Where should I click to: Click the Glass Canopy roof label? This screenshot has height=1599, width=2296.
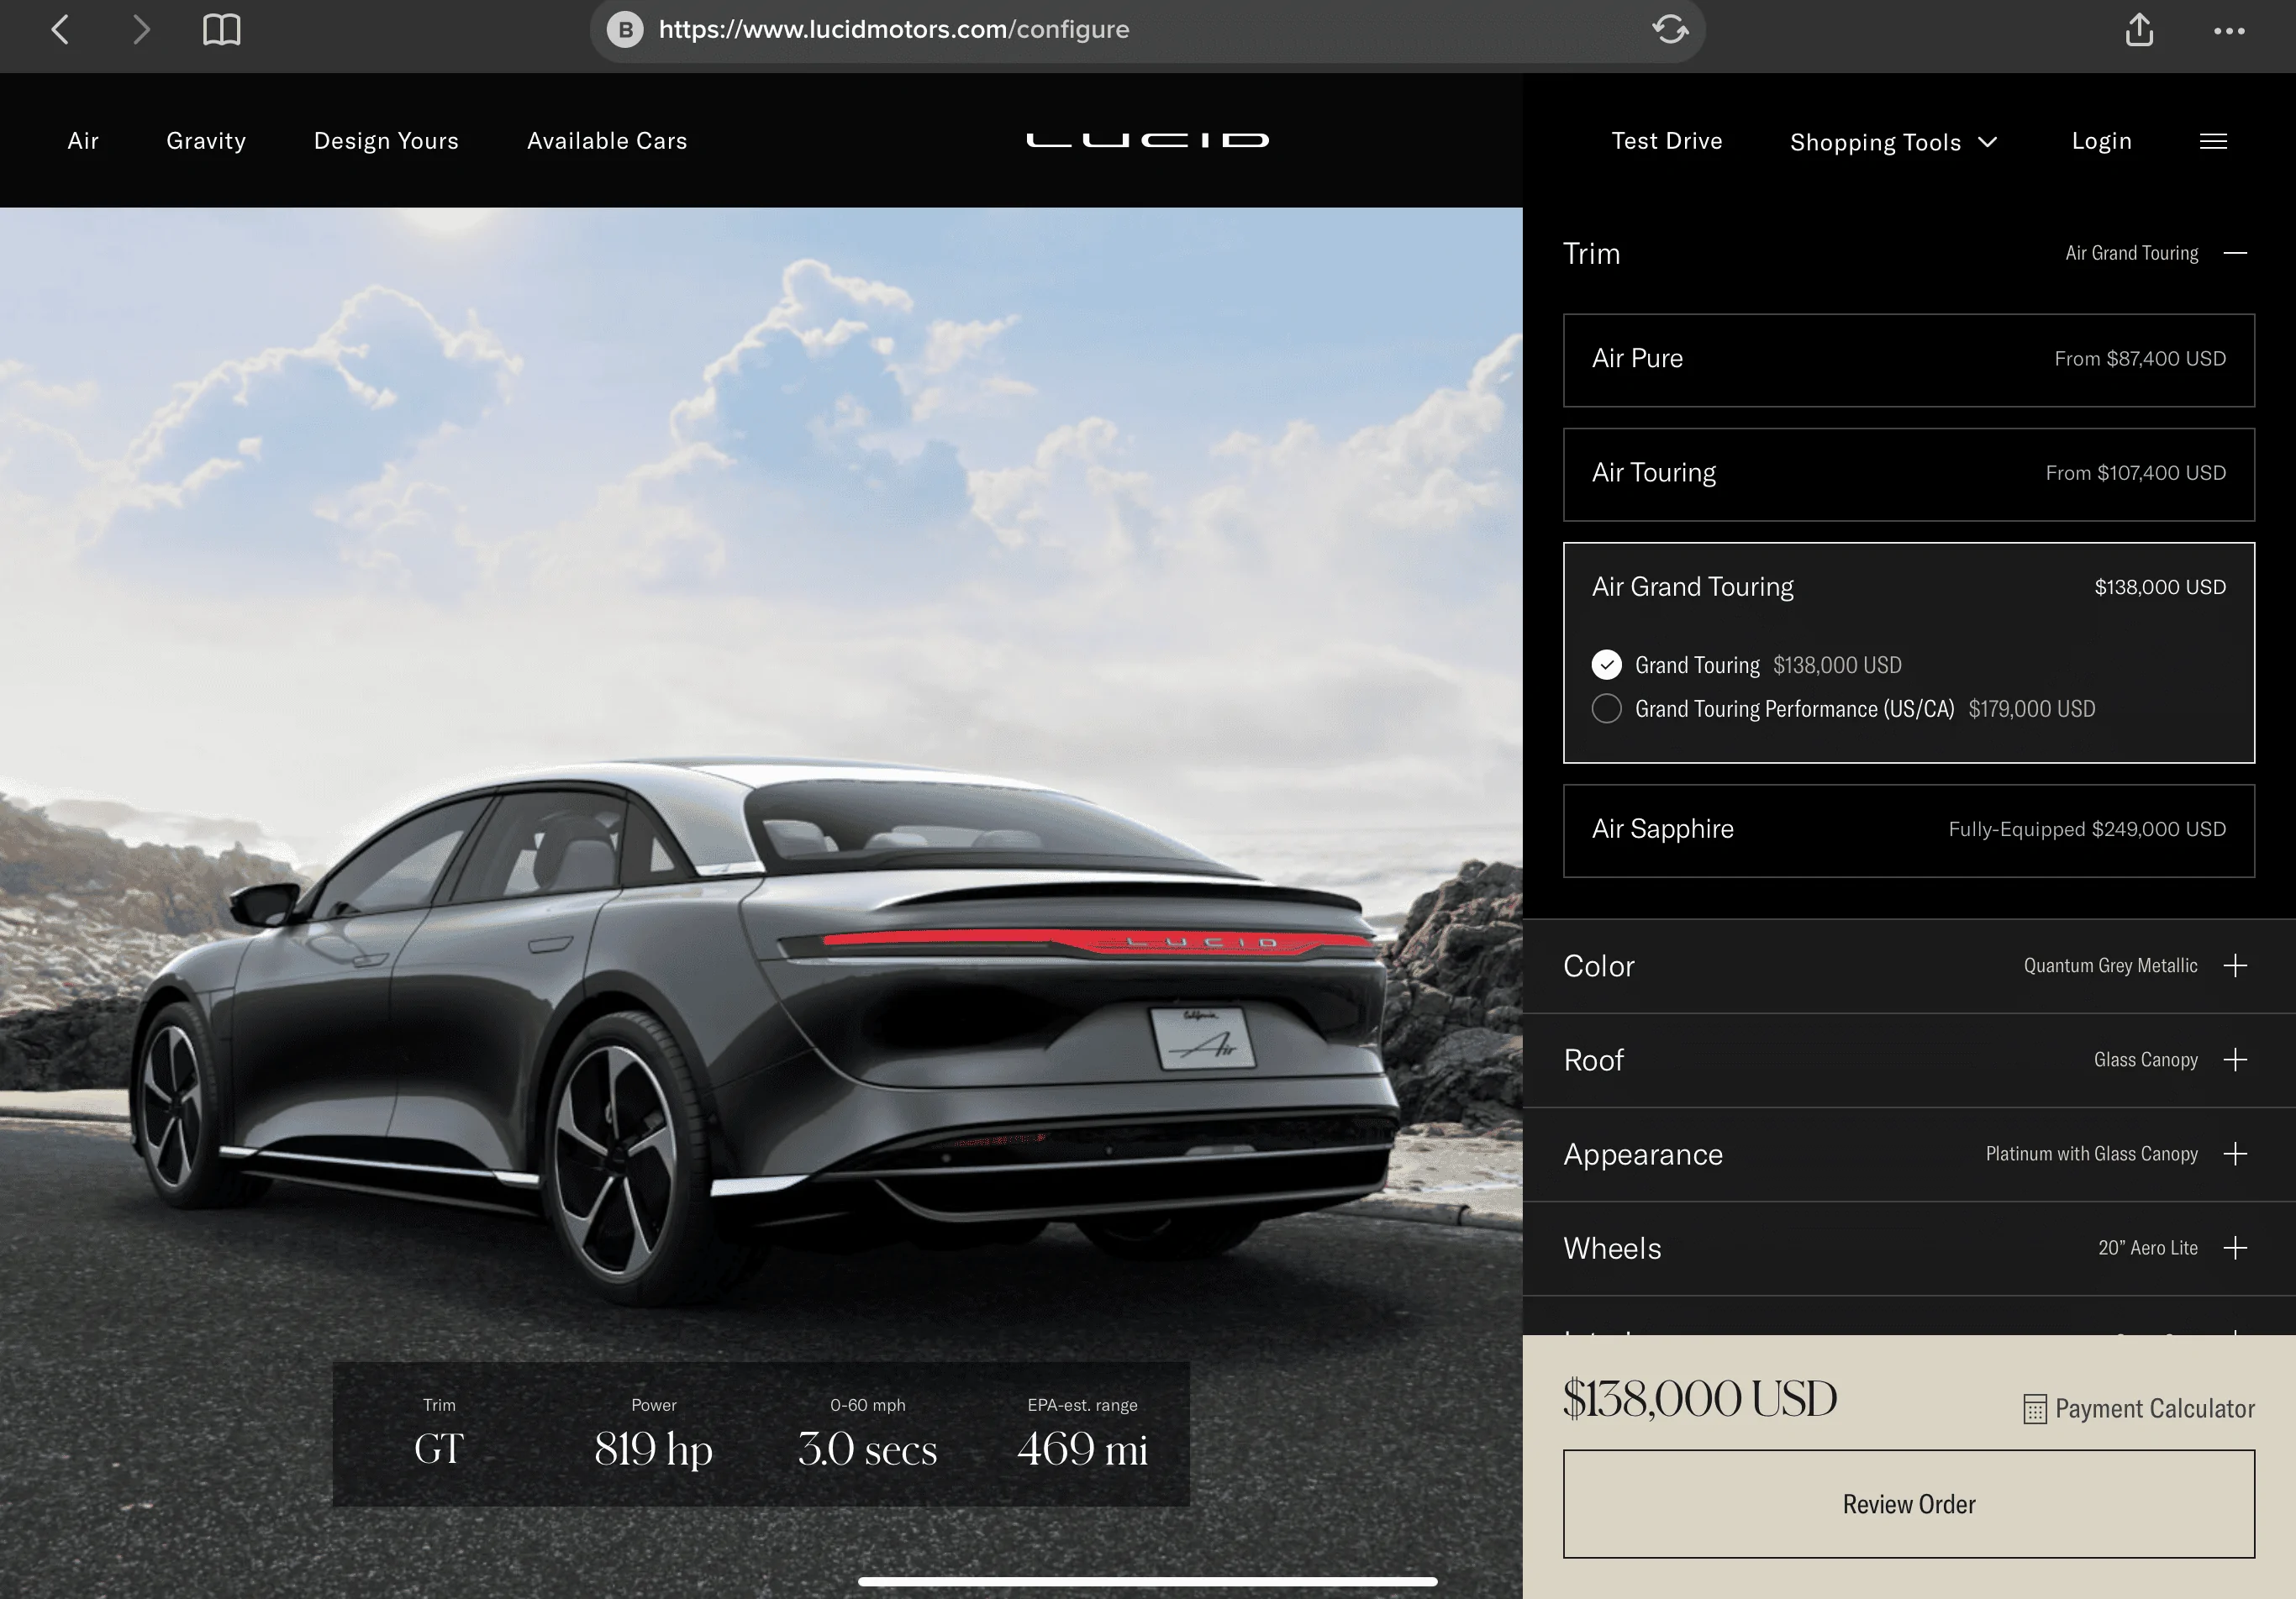(x=2145, y=1059)
